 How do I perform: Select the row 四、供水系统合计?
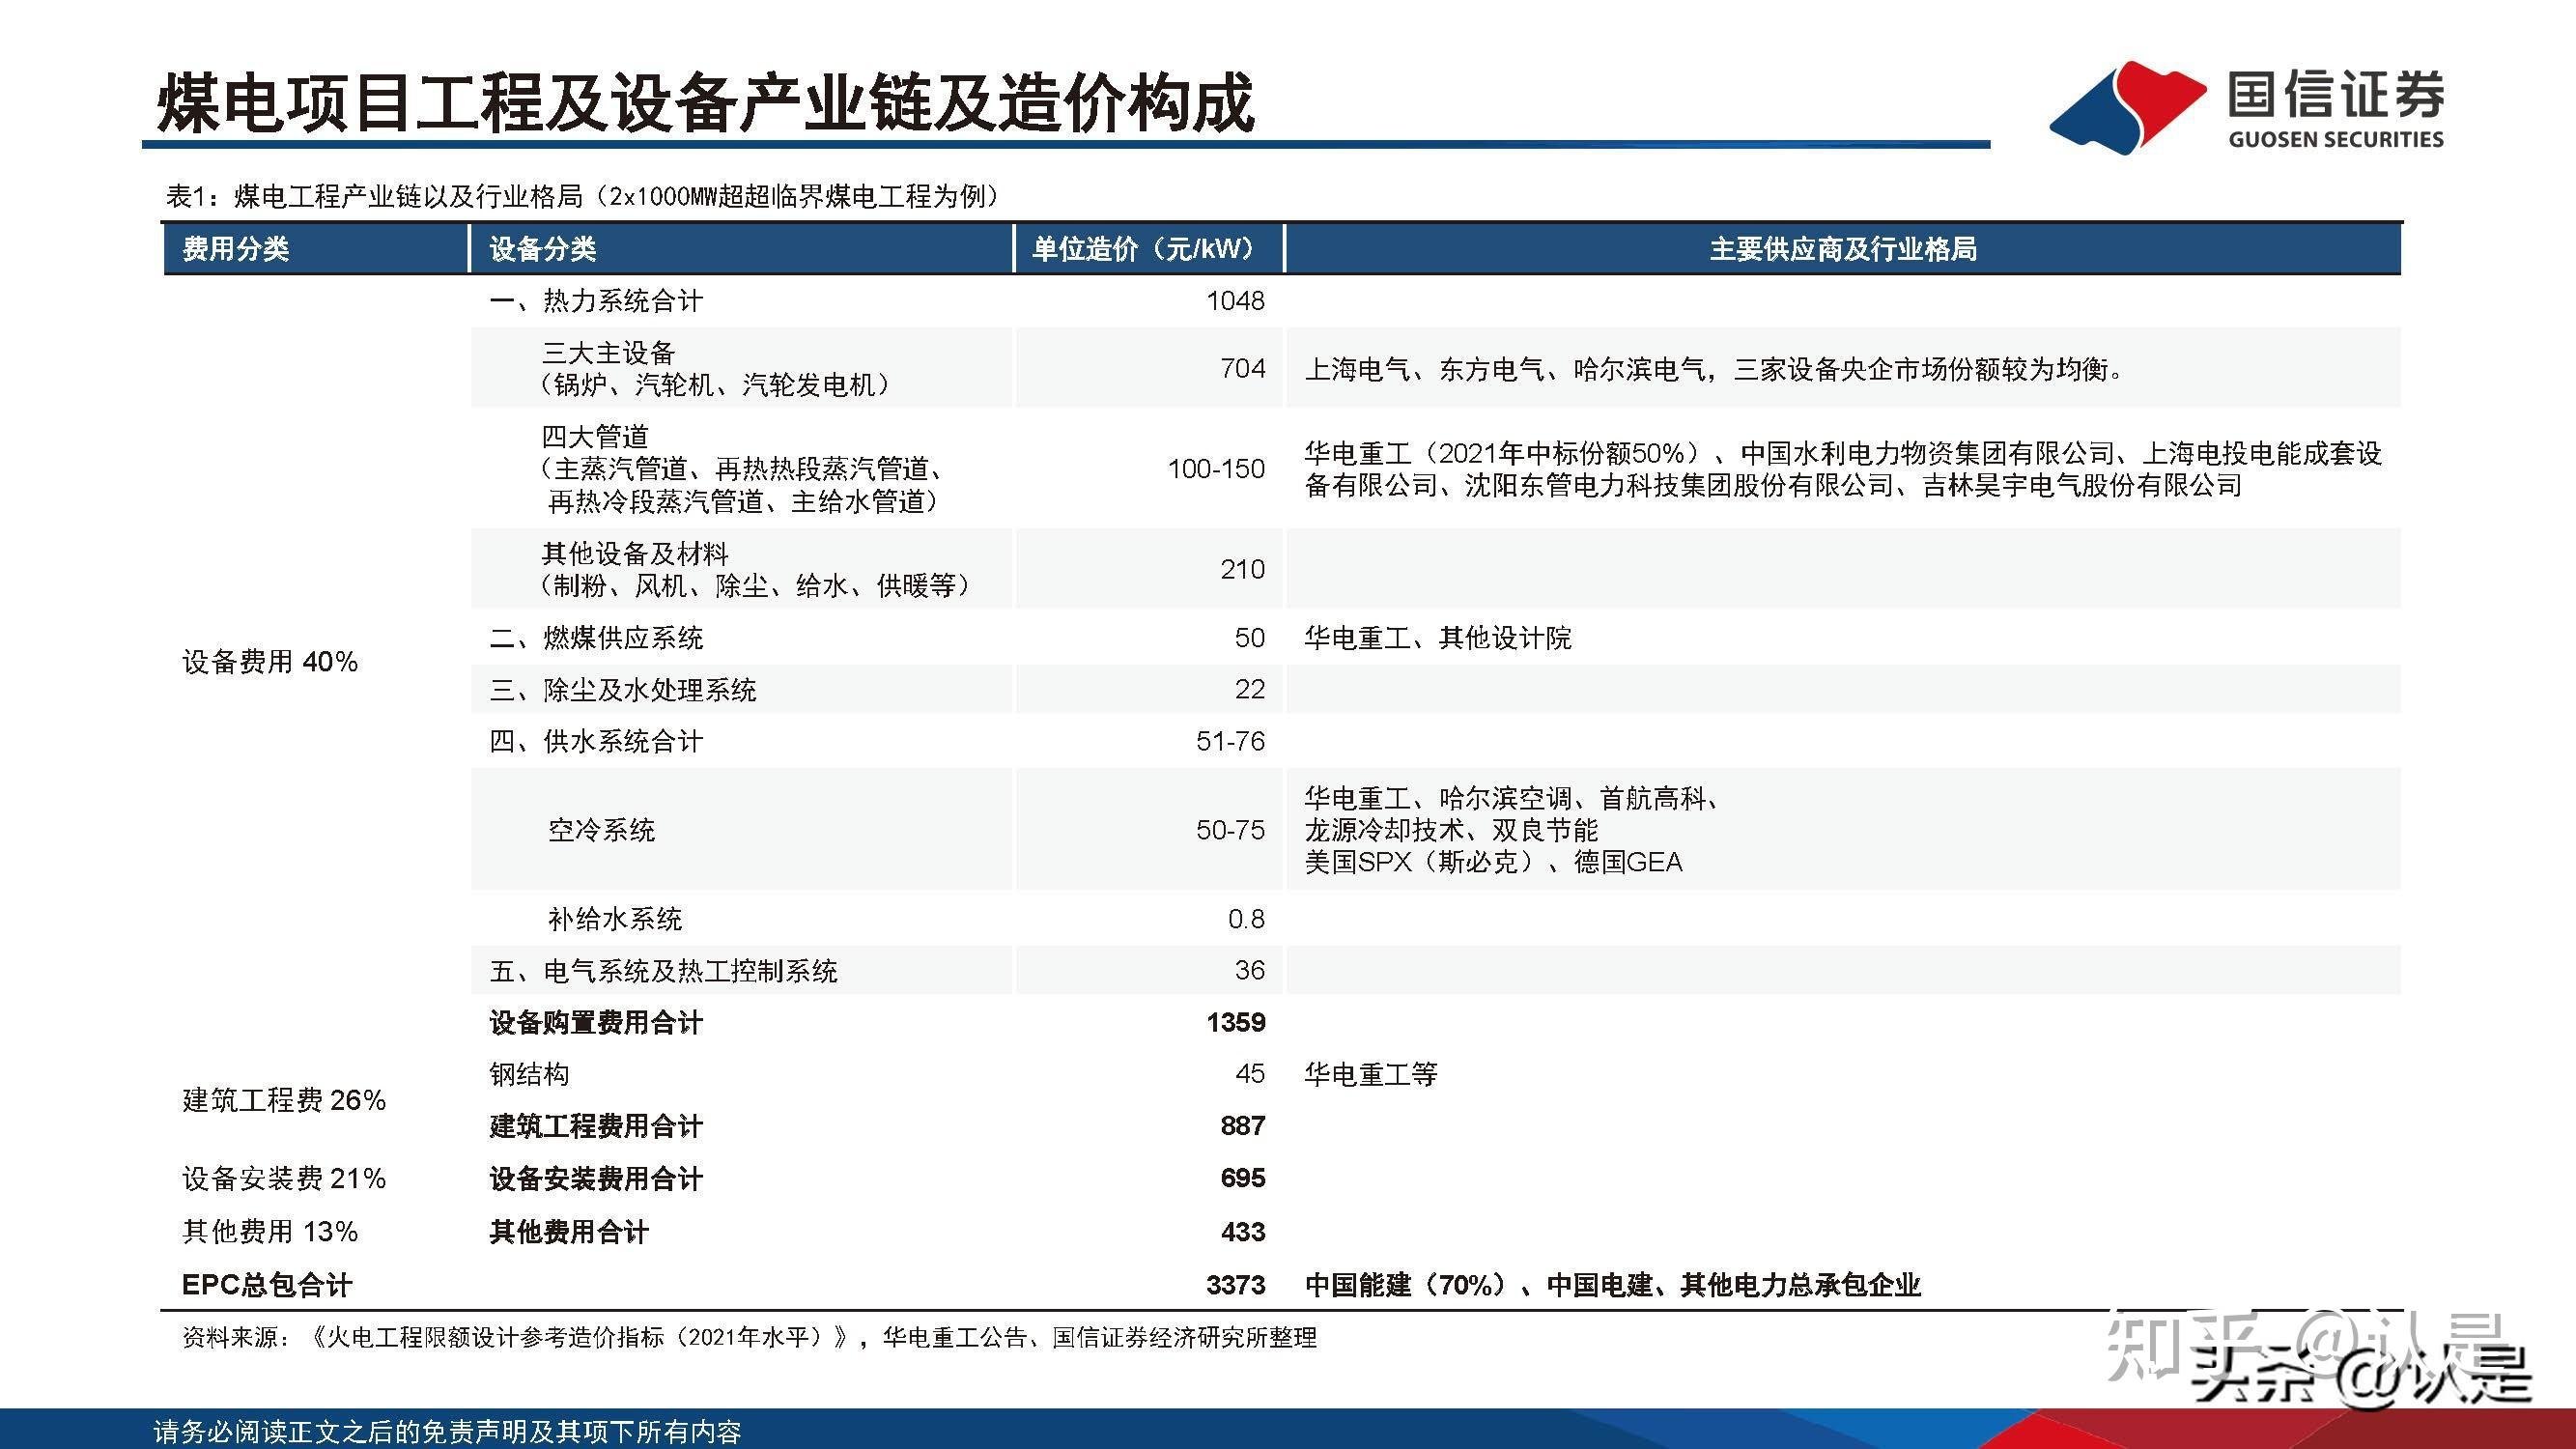(1436, 741)
